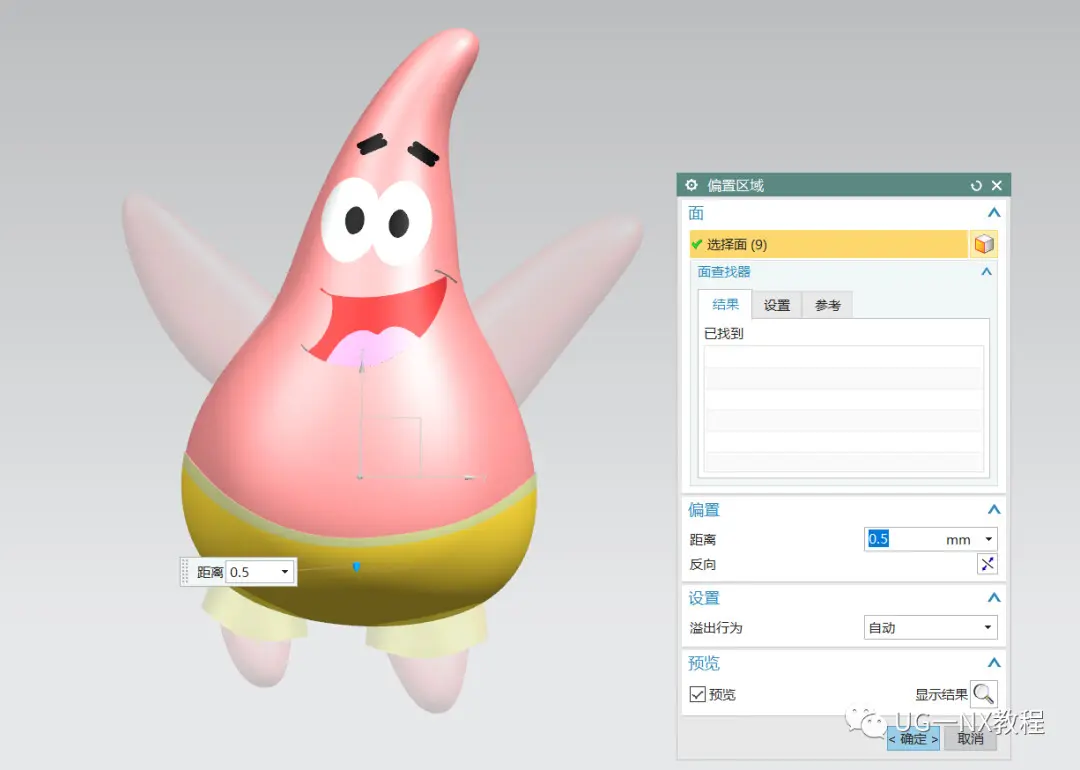Activate the 选择面 (9) selection row
1080x770 pixels.
(829, 244)
